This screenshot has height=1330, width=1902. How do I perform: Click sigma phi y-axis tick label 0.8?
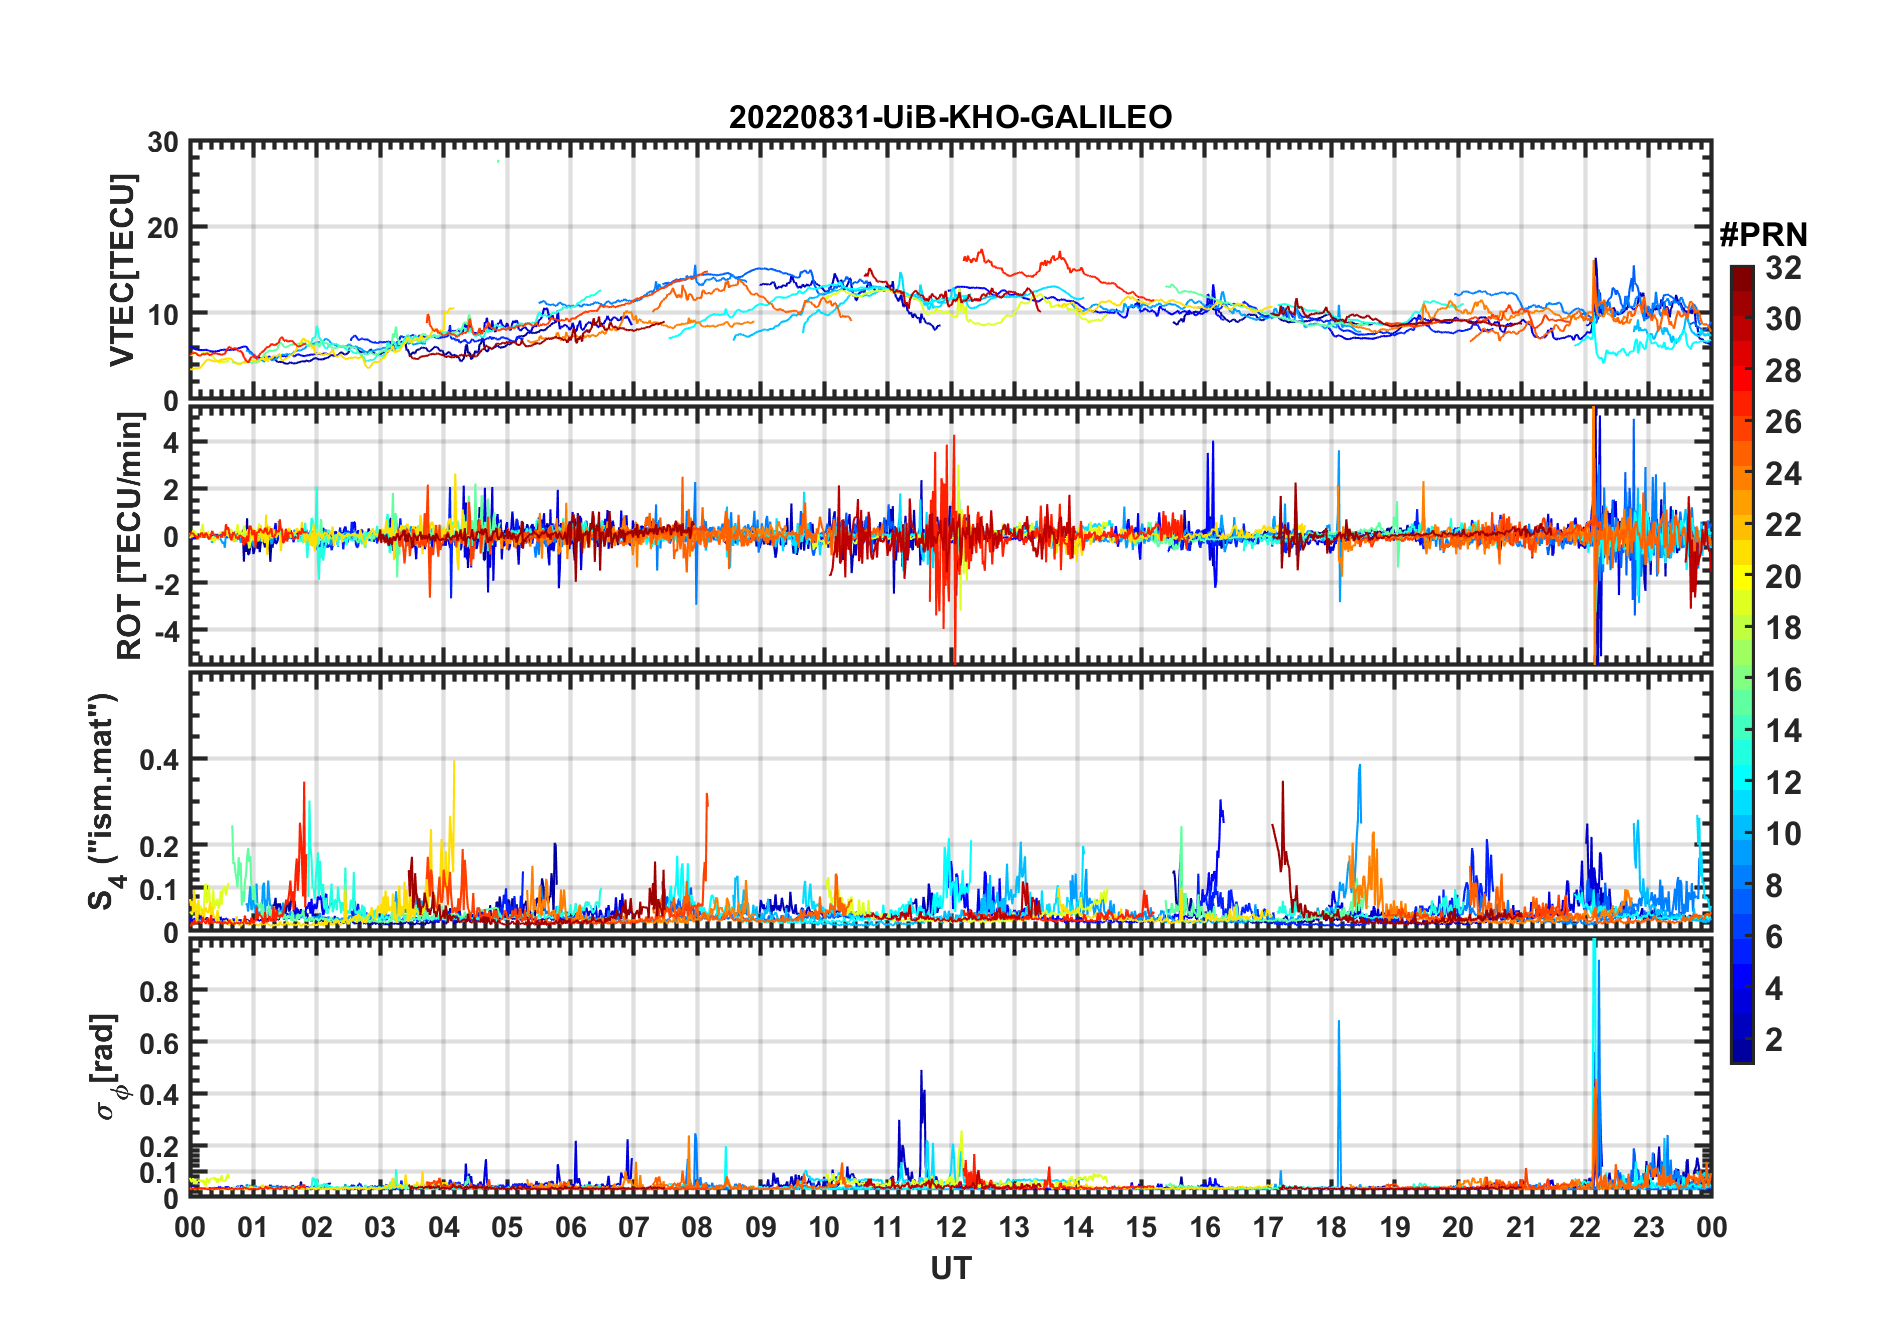click(159, 991)
